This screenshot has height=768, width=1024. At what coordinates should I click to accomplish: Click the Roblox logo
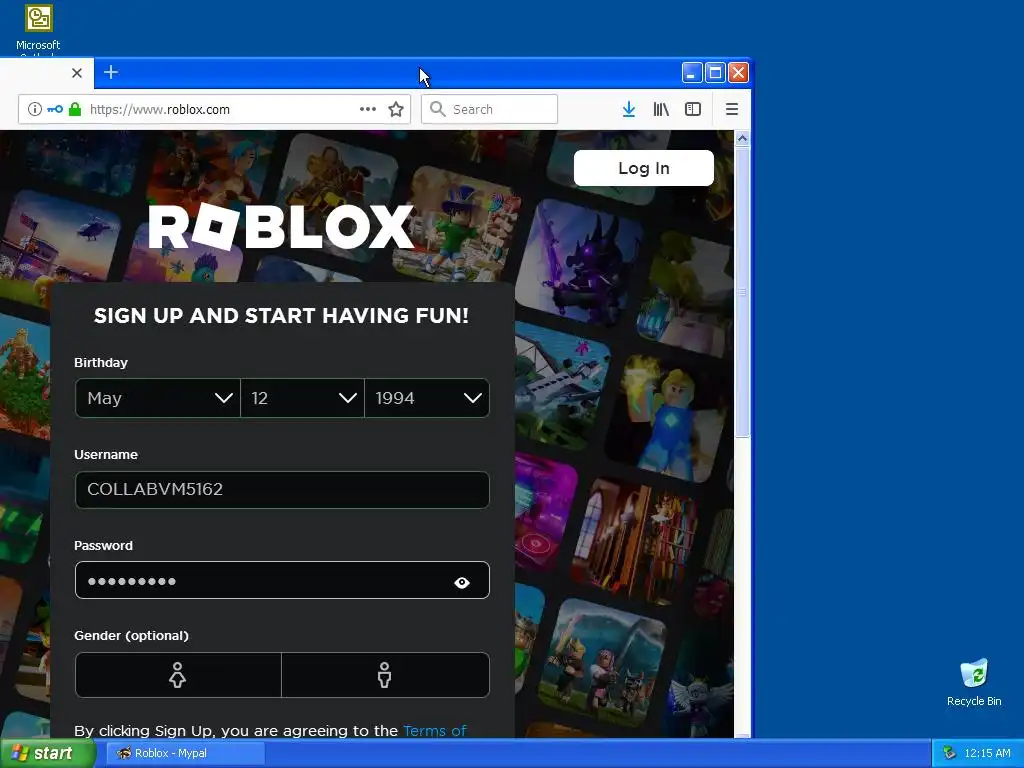point(281,226)
